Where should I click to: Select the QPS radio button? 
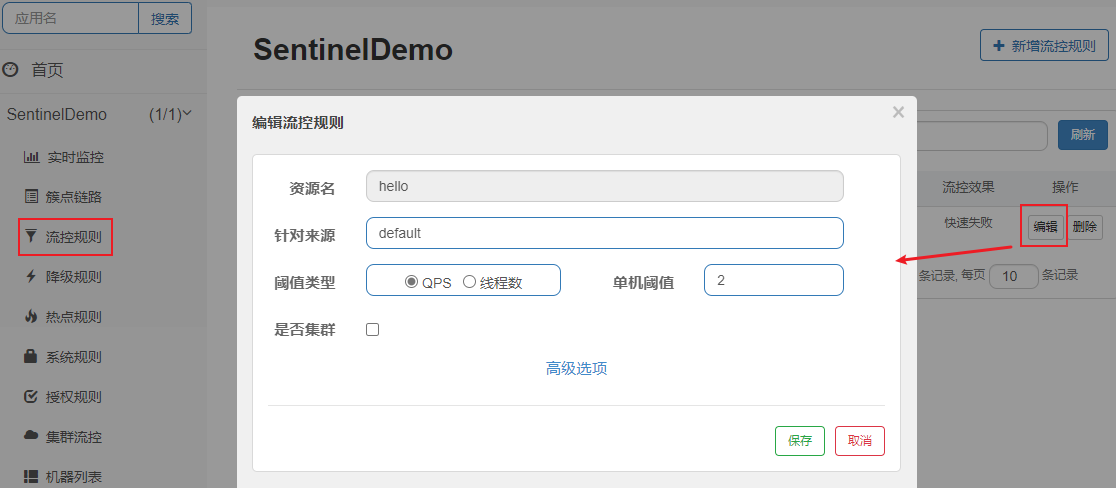click(411, 282)
